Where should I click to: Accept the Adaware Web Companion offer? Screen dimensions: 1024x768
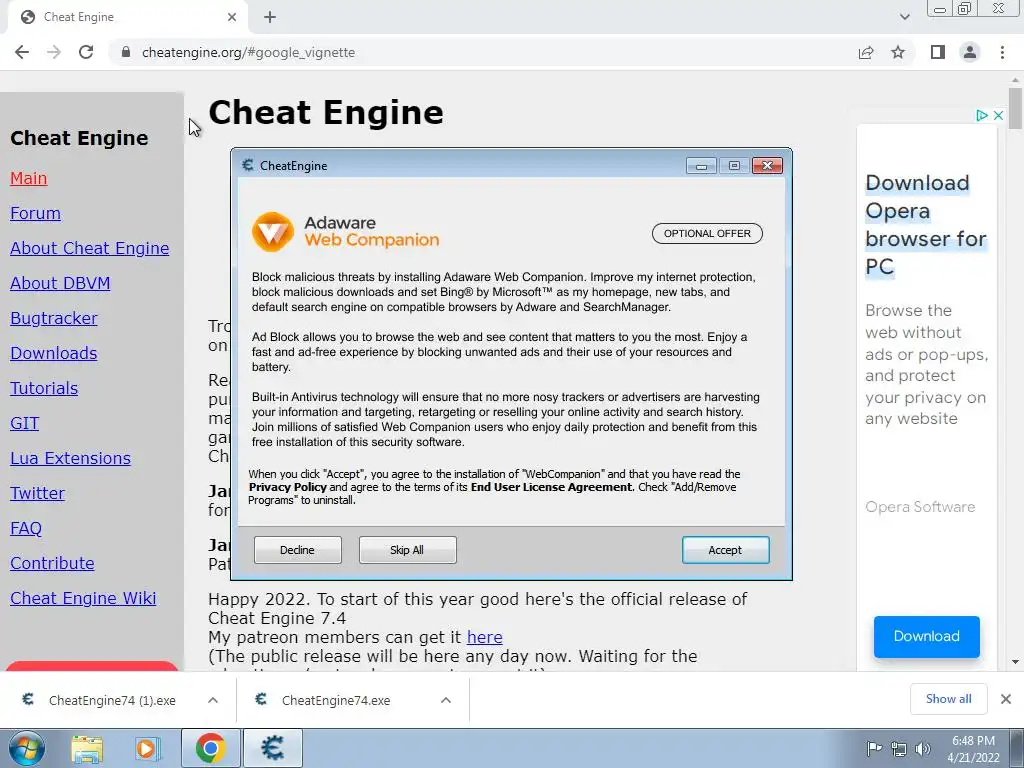725,550
